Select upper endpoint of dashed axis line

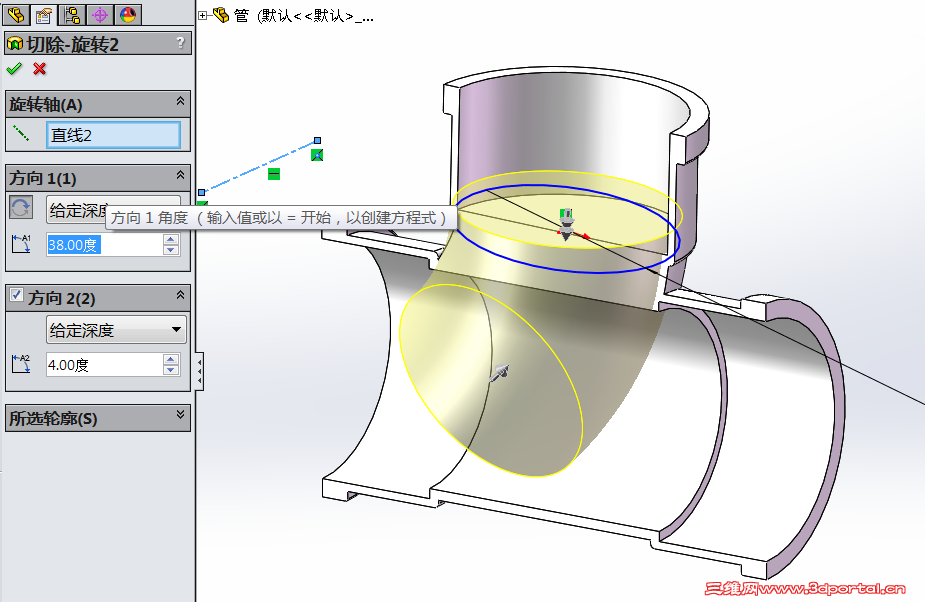click(x=317, y=140)
